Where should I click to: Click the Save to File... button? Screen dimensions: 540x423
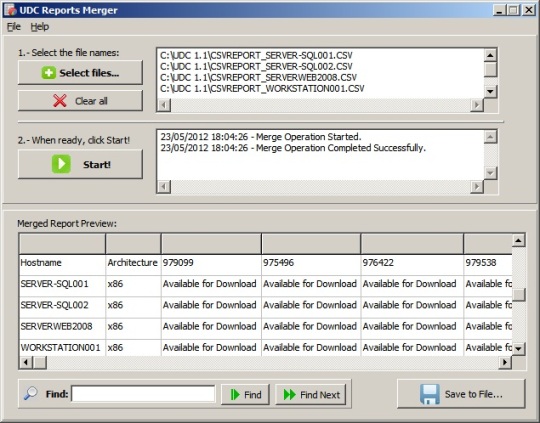coord(461,394)
